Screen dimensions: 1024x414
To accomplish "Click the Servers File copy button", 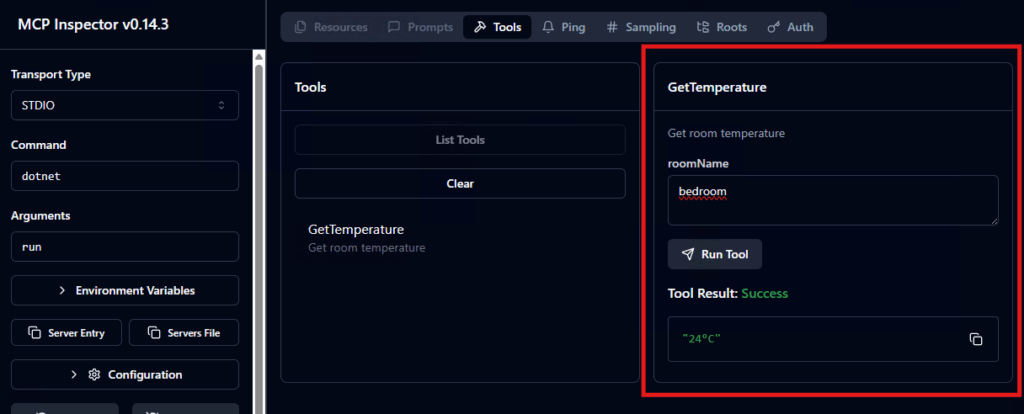I will point(184,333).
